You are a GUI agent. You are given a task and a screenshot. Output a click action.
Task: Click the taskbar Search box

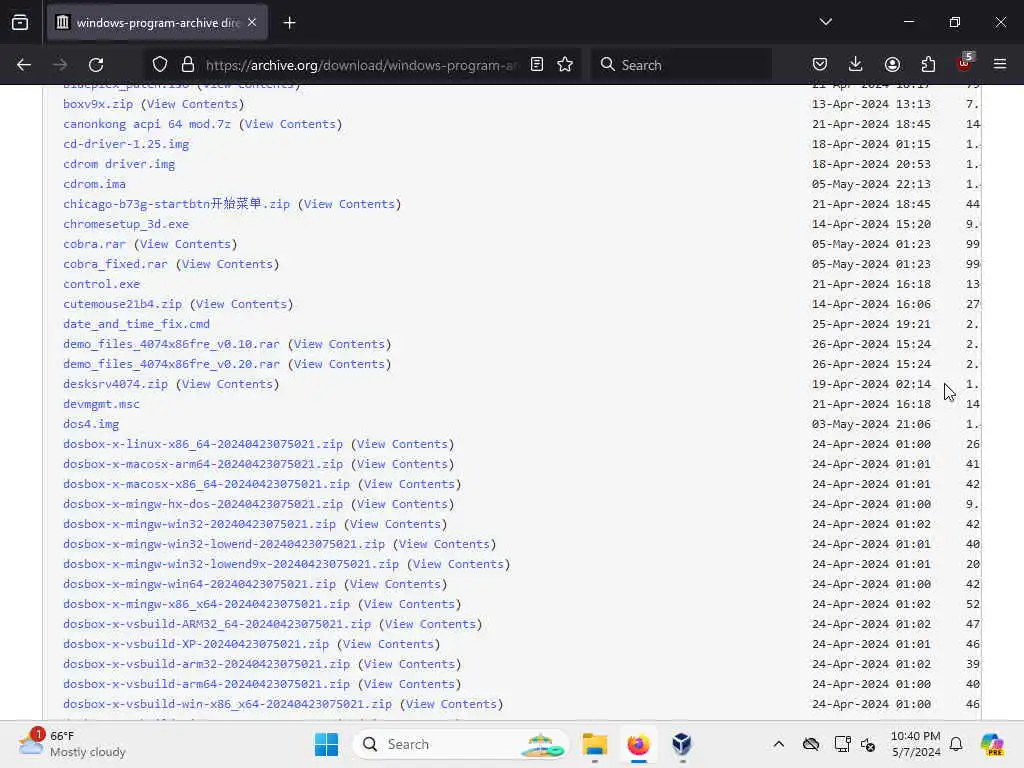point(461,744)
